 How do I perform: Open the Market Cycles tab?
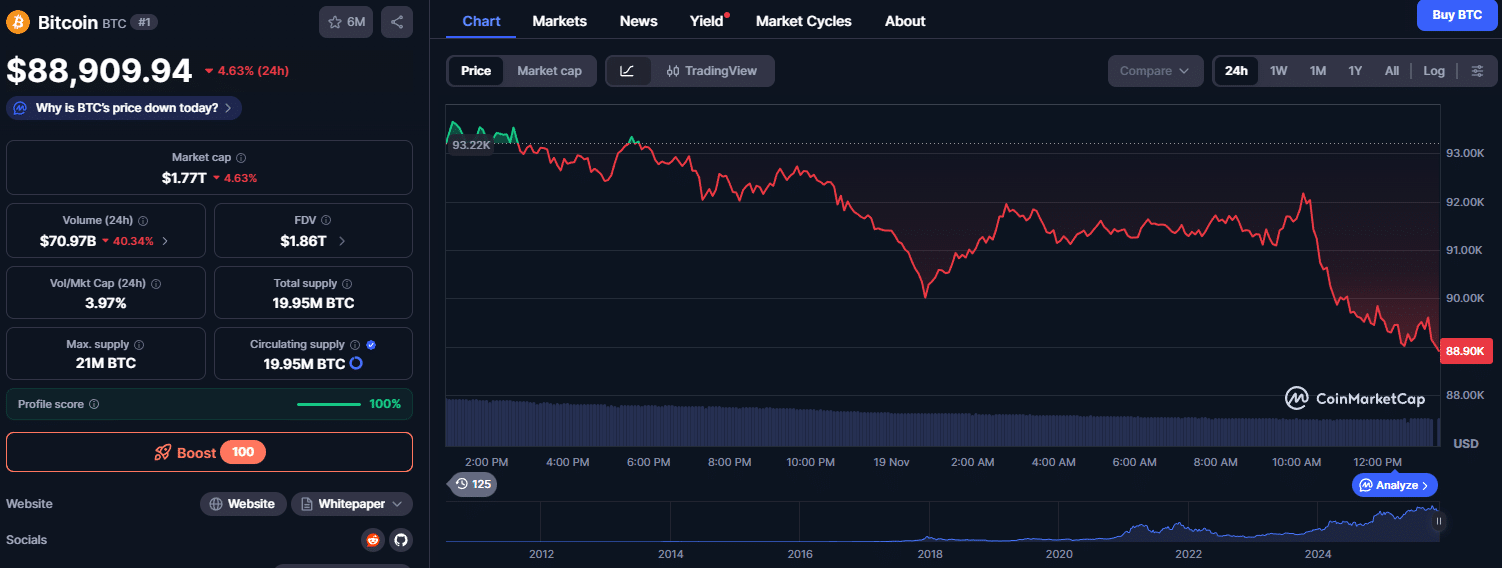(x=803, y=21)
